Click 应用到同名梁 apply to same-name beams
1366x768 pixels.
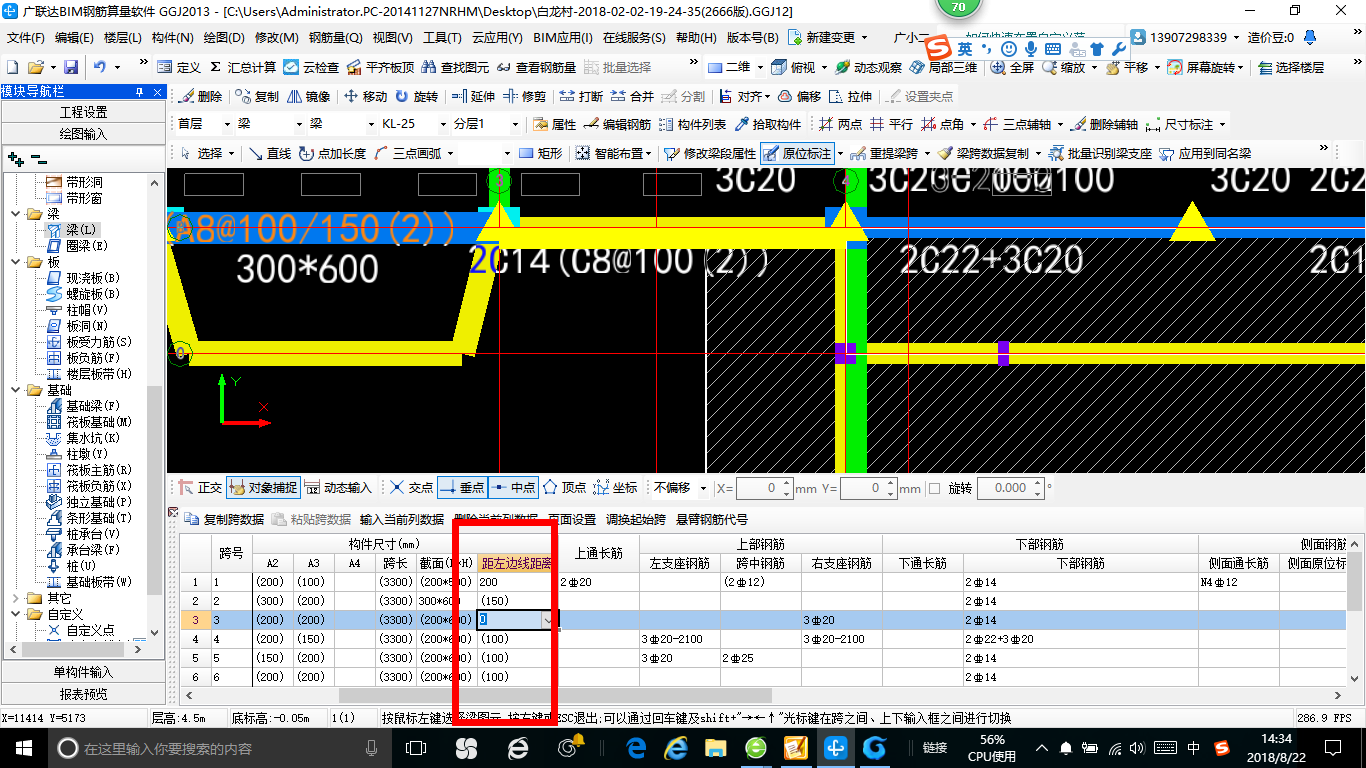[x=1204, y=153]
